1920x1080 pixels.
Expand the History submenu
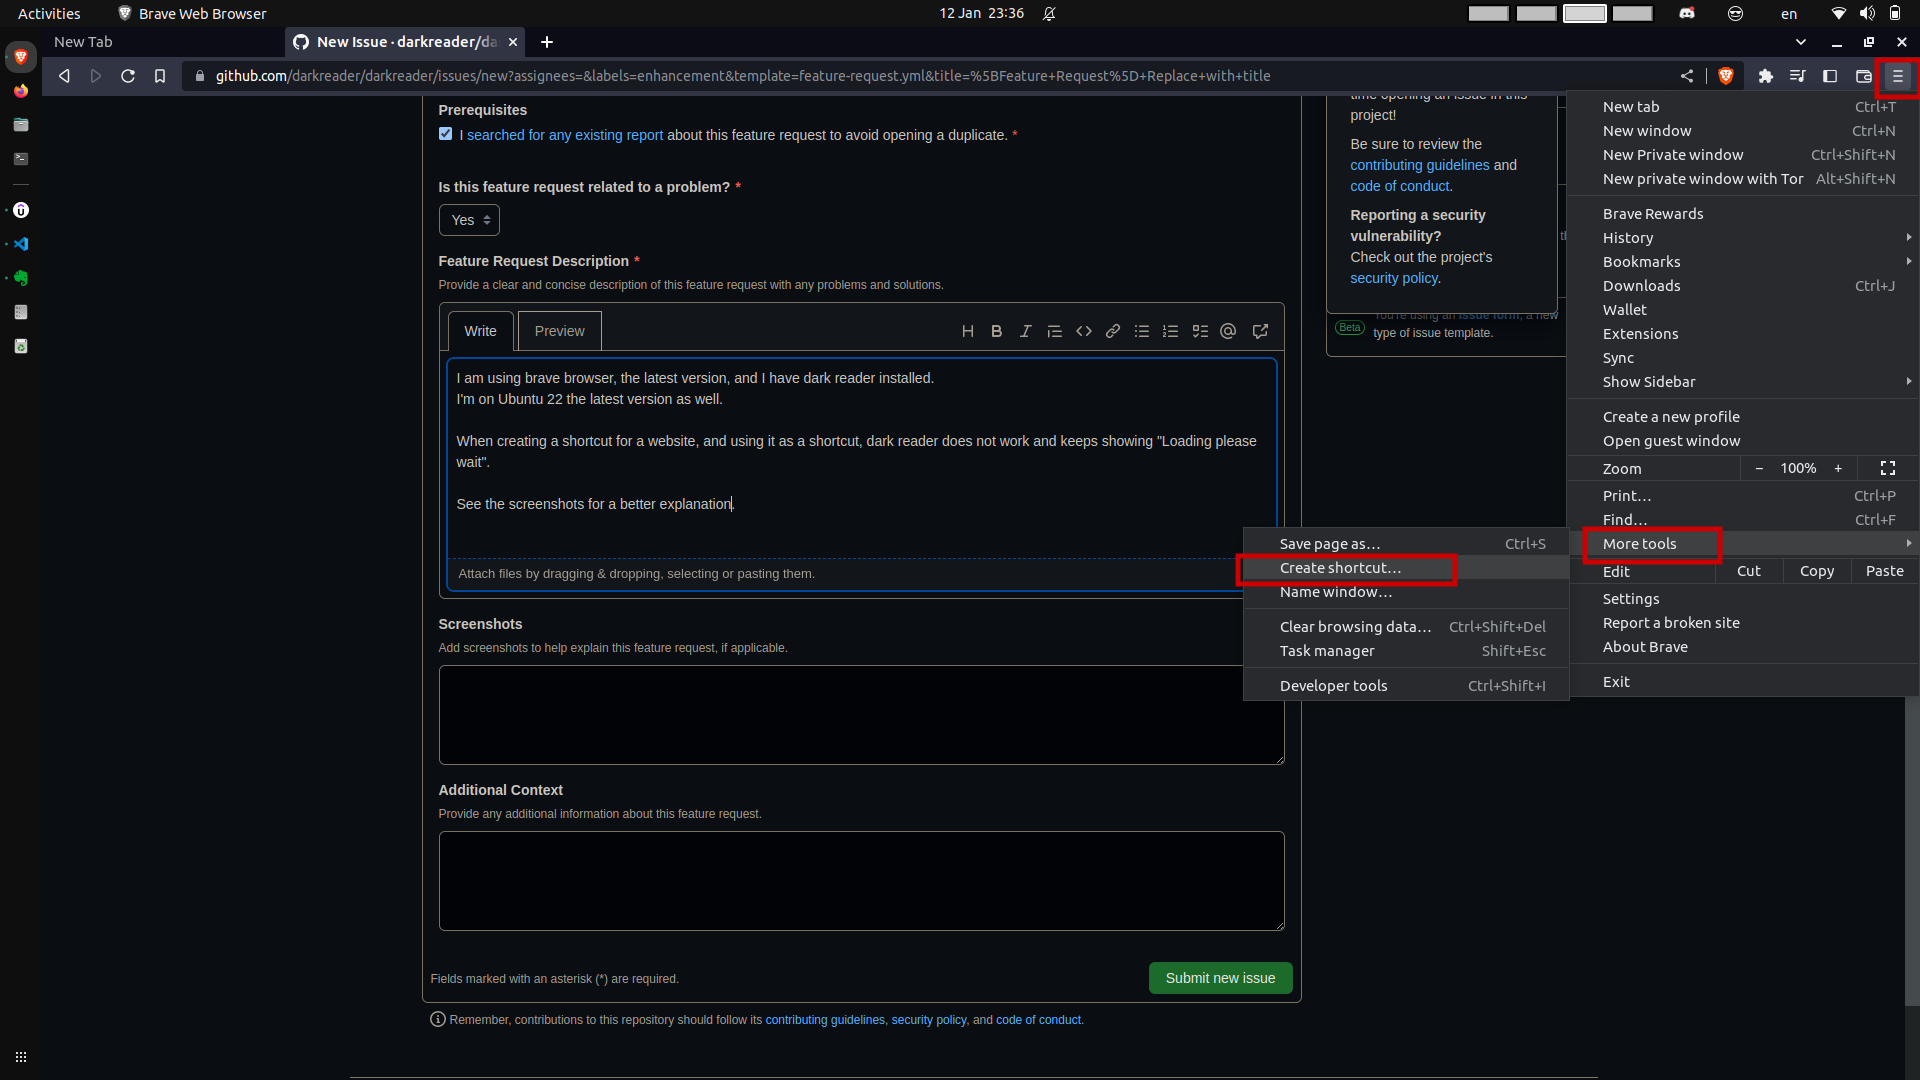[1745, 238]
